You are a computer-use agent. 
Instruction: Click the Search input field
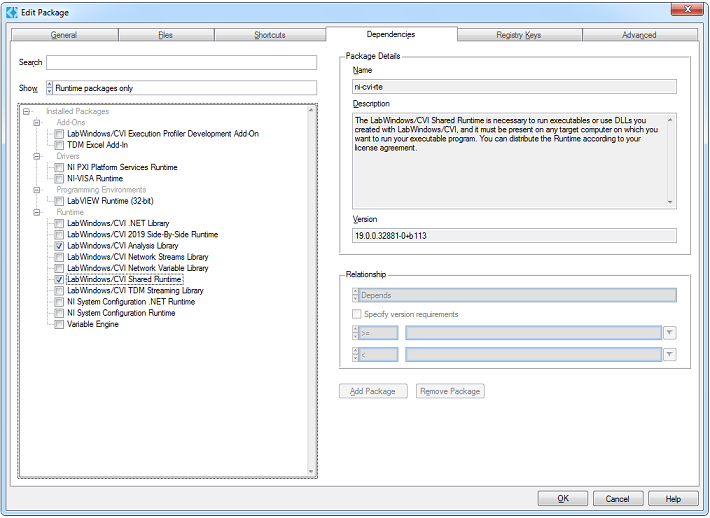(182, 62)
